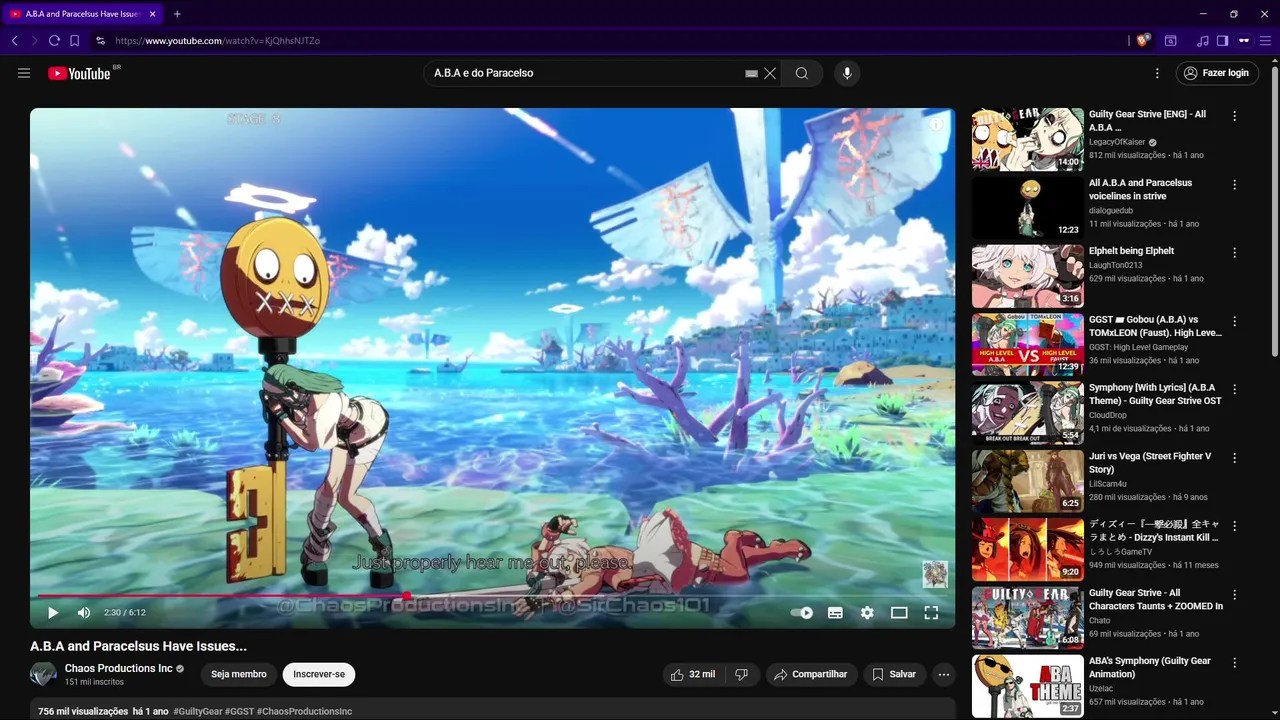Image resolution: width=1280 pixels, height=720 pixels.
Task: Open YouTube settings three-dot menu
Action: click(x=1157, y=73)
